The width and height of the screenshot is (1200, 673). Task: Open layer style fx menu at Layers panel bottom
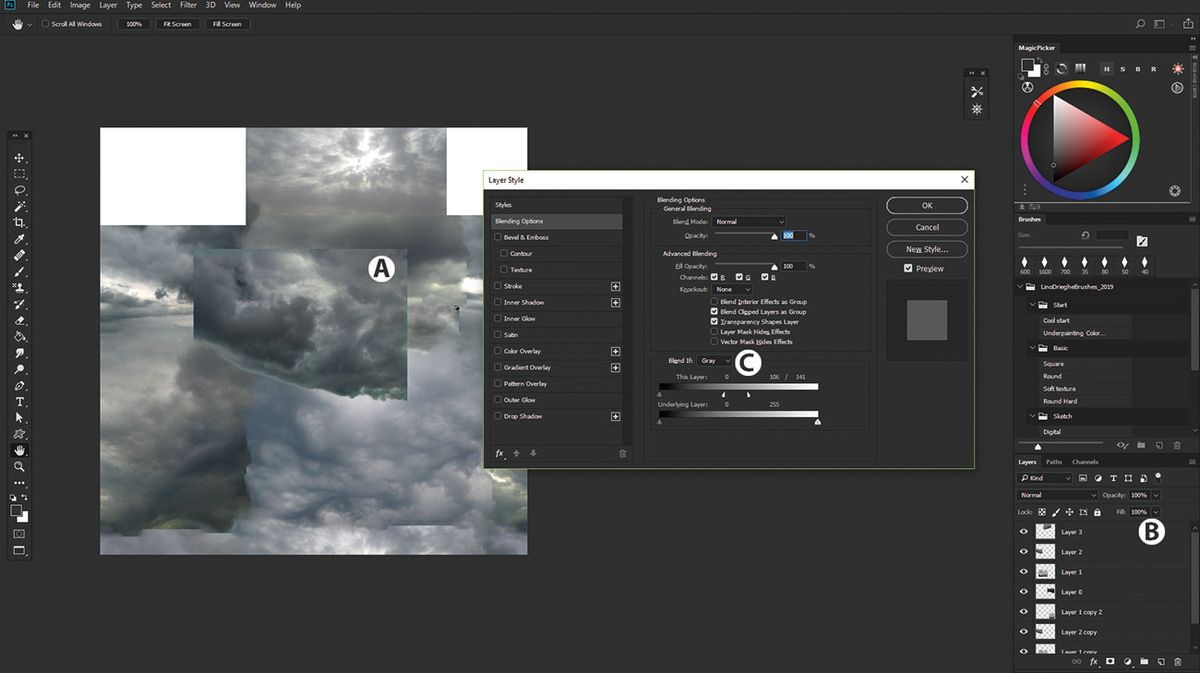(1093, 661)
